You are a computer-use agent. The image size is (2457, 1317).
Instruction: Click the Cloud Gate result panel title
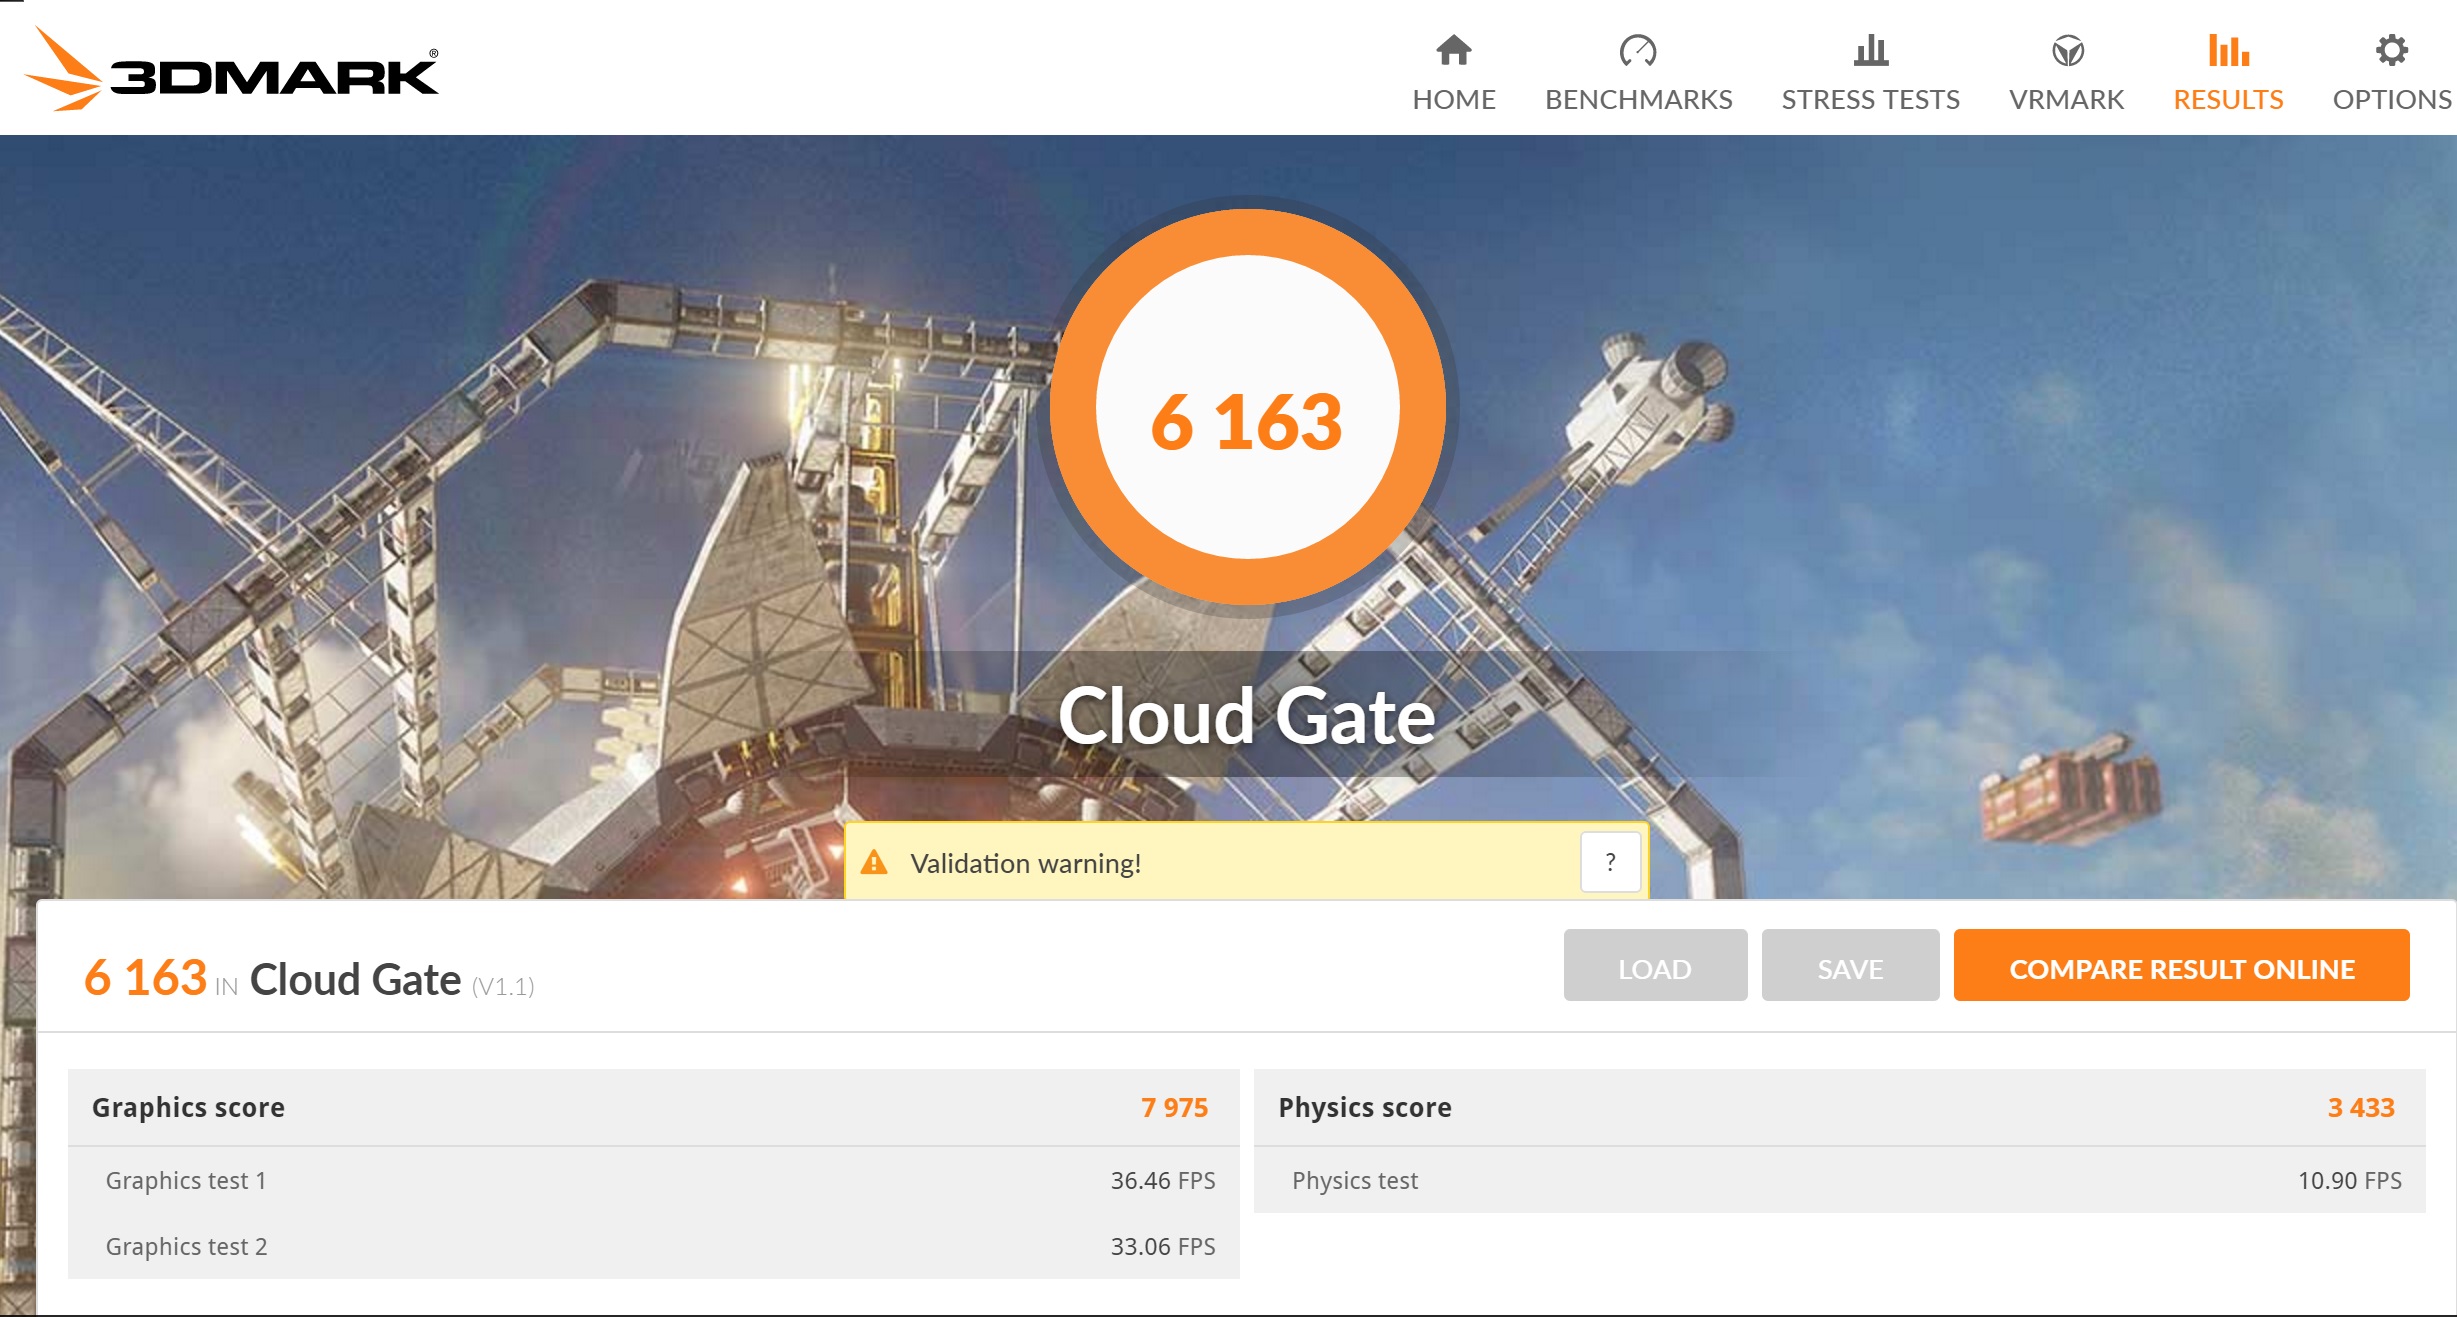355,979
